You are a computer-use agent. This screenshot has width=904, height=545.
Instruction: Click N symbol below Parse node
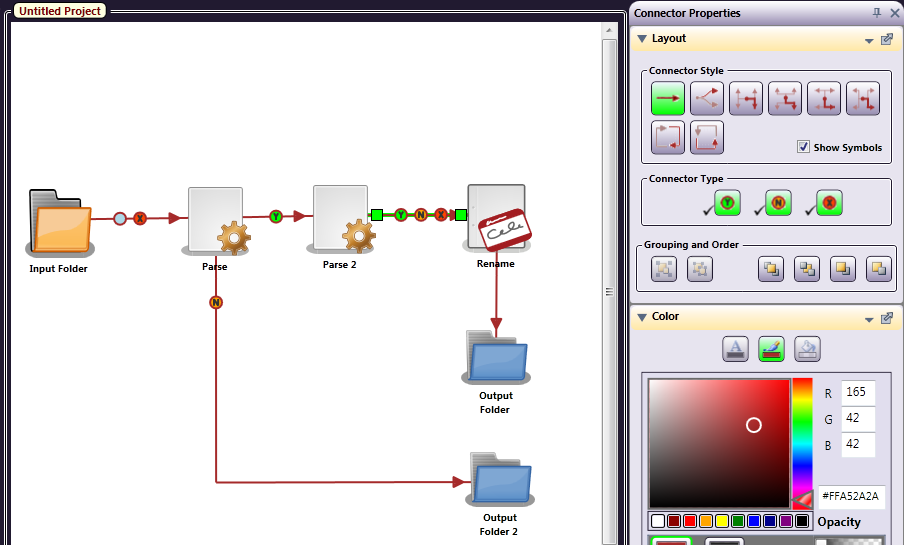tap(216, 302)
